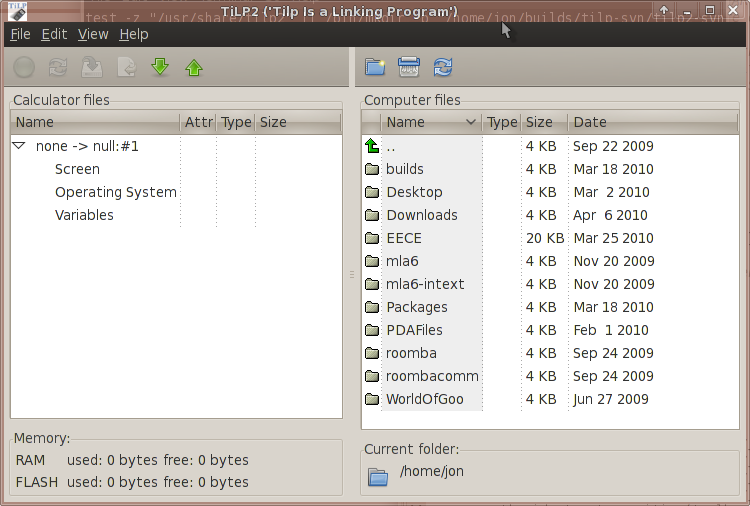Click the grayed-out ready status circle icon
Viewport: 750px width, 506px height.
coord(25,67)
